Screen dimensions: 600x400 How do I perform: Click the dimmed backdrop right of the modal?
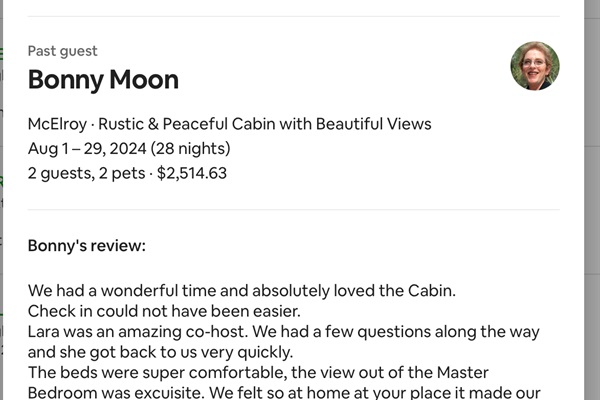[592, 200]
